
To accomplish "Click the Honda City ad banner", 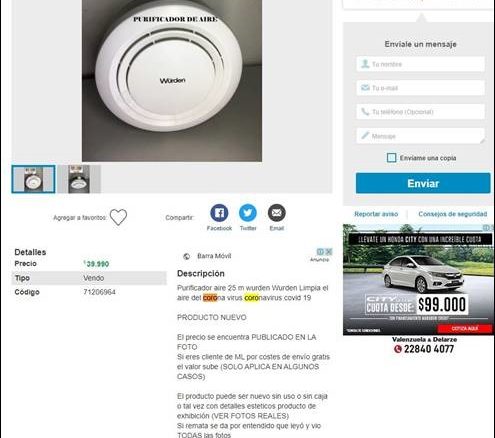I will click(x=418, y=280).
